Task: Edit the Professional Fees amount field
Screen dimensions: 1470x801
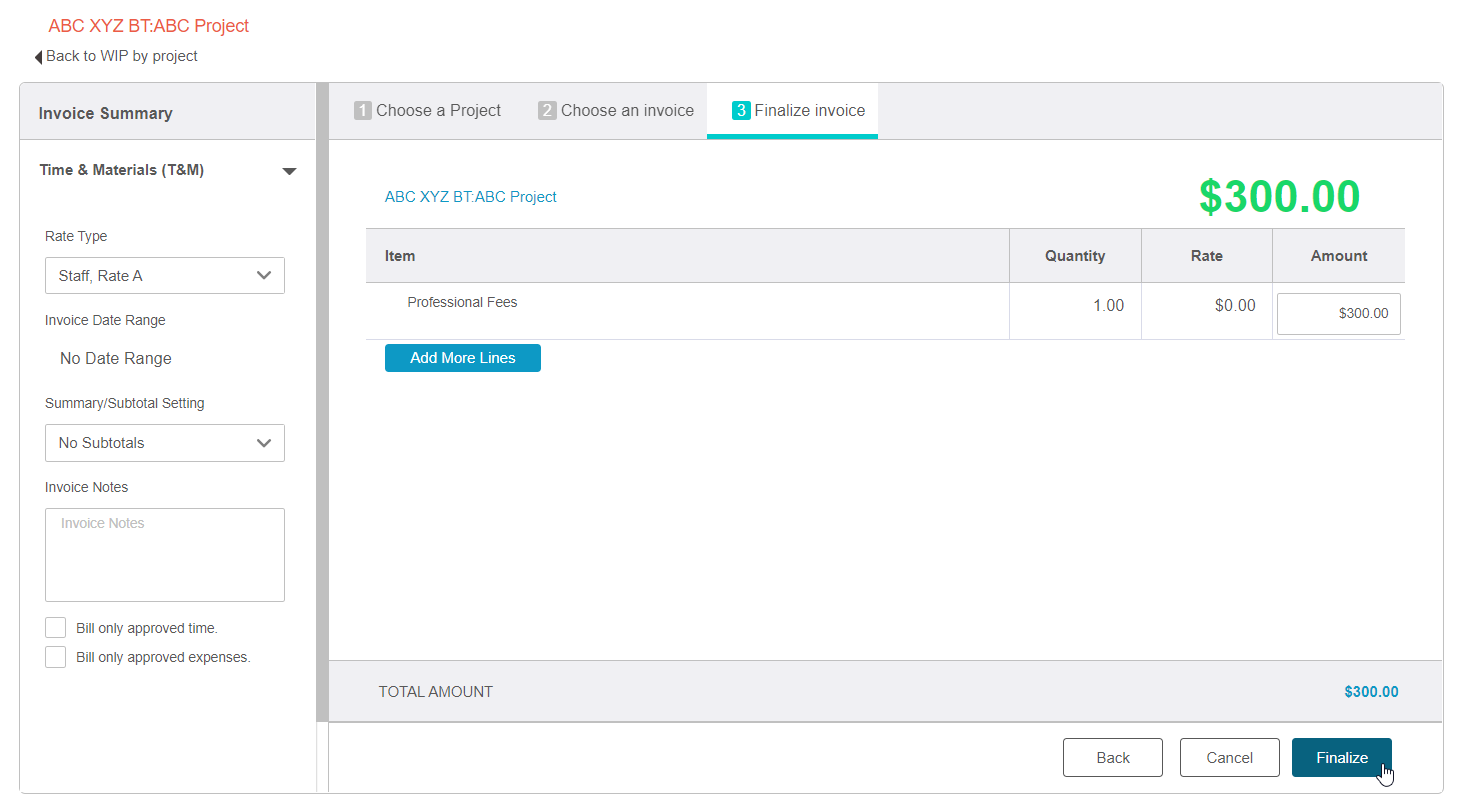Action: pyautogui.click(x=1339, y=314)
